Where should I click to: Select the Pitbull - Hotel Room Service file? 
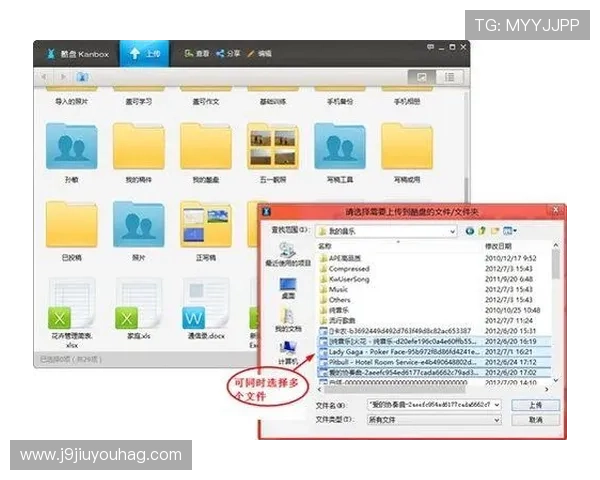(398, 362)
